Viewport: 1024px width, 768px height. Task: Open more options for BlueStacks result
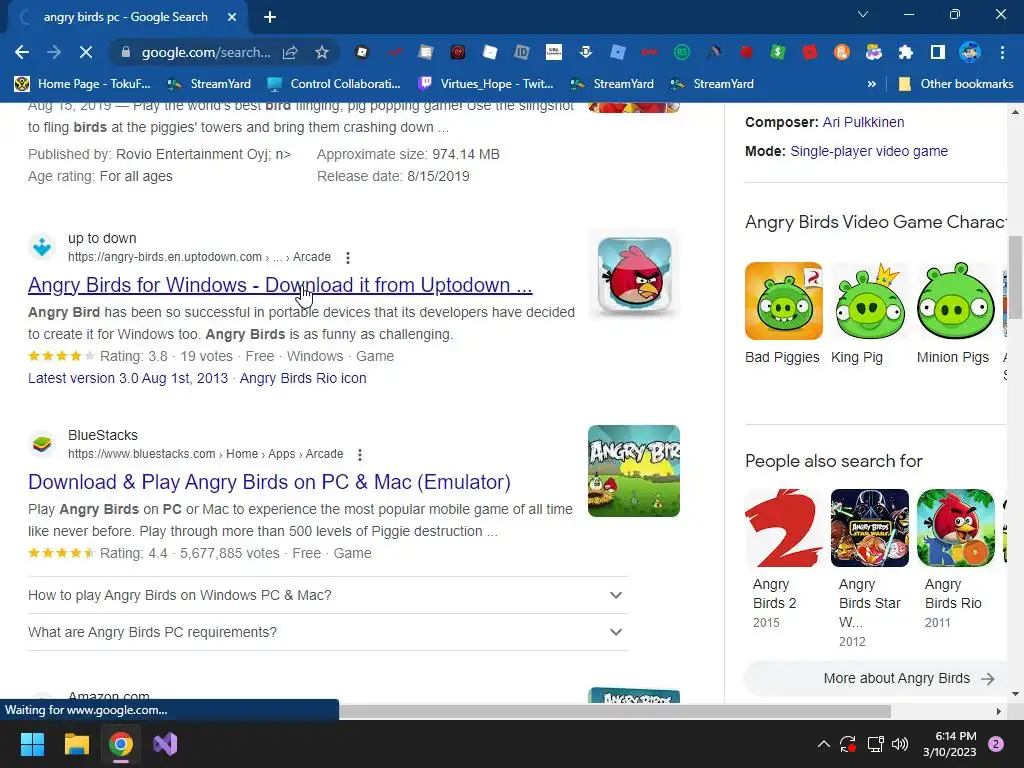(360, 455)
